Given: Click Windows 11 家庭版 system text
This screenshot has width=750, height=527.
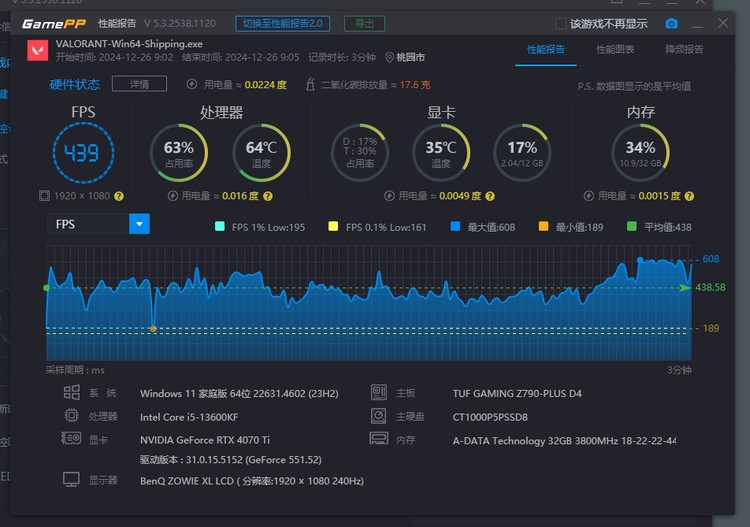Looking at the screenshot, I should tap(239, 394).
